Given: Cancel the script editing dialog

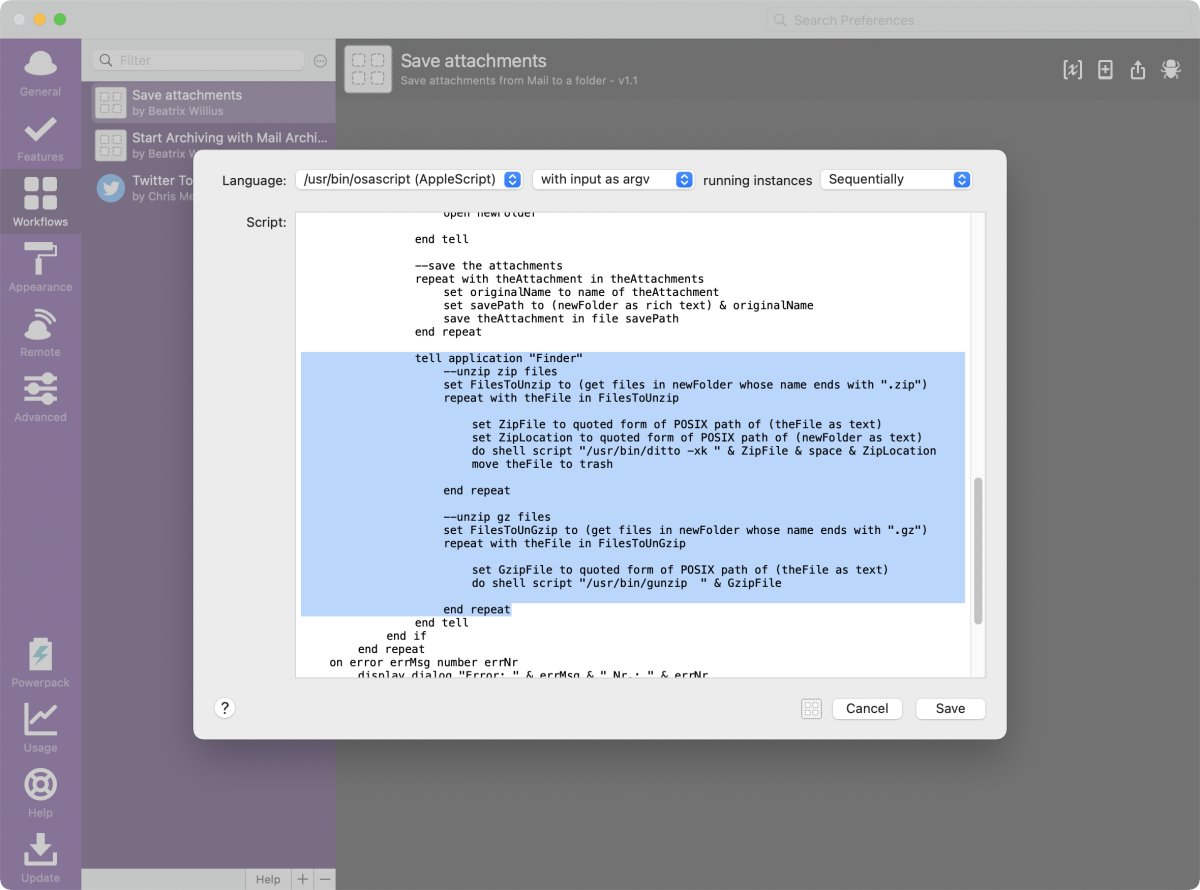Looking at the screenshot, I should pos(866,708).
